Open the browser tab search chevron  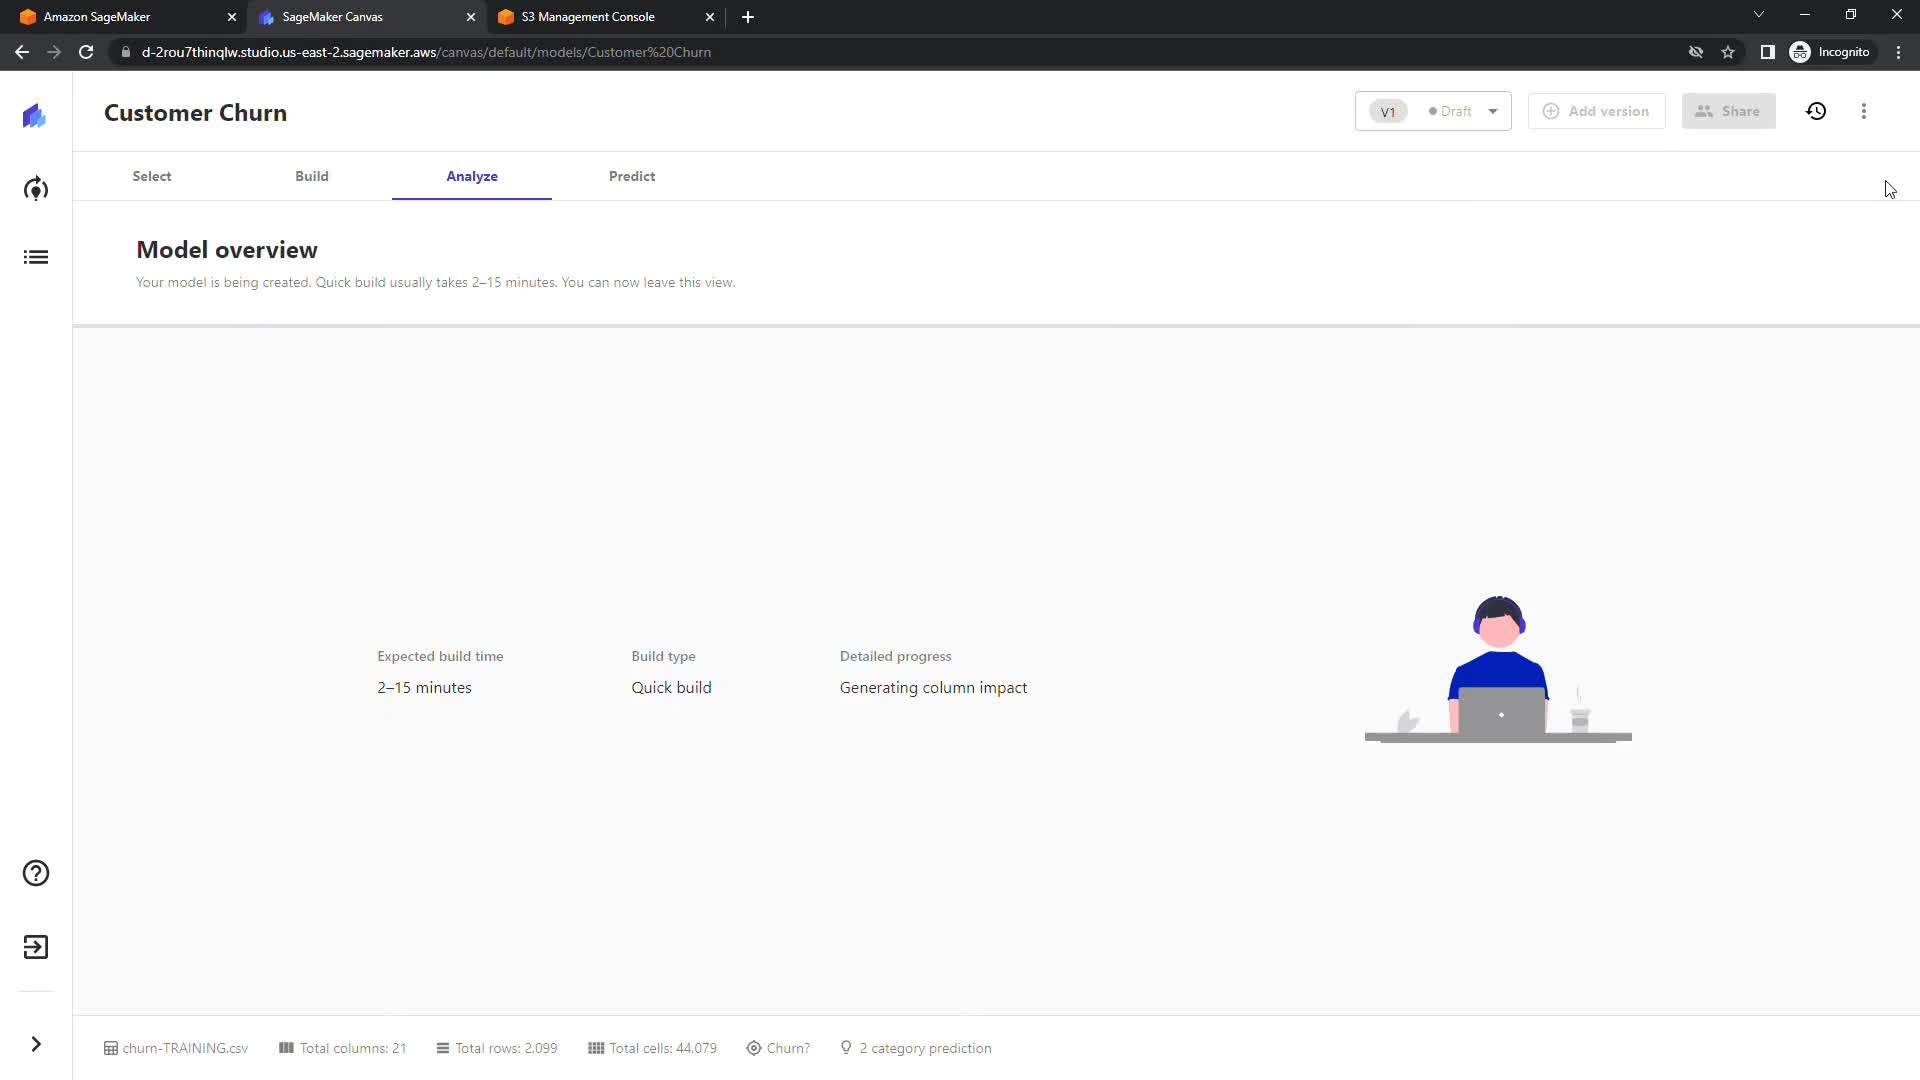pos(1758,15)
